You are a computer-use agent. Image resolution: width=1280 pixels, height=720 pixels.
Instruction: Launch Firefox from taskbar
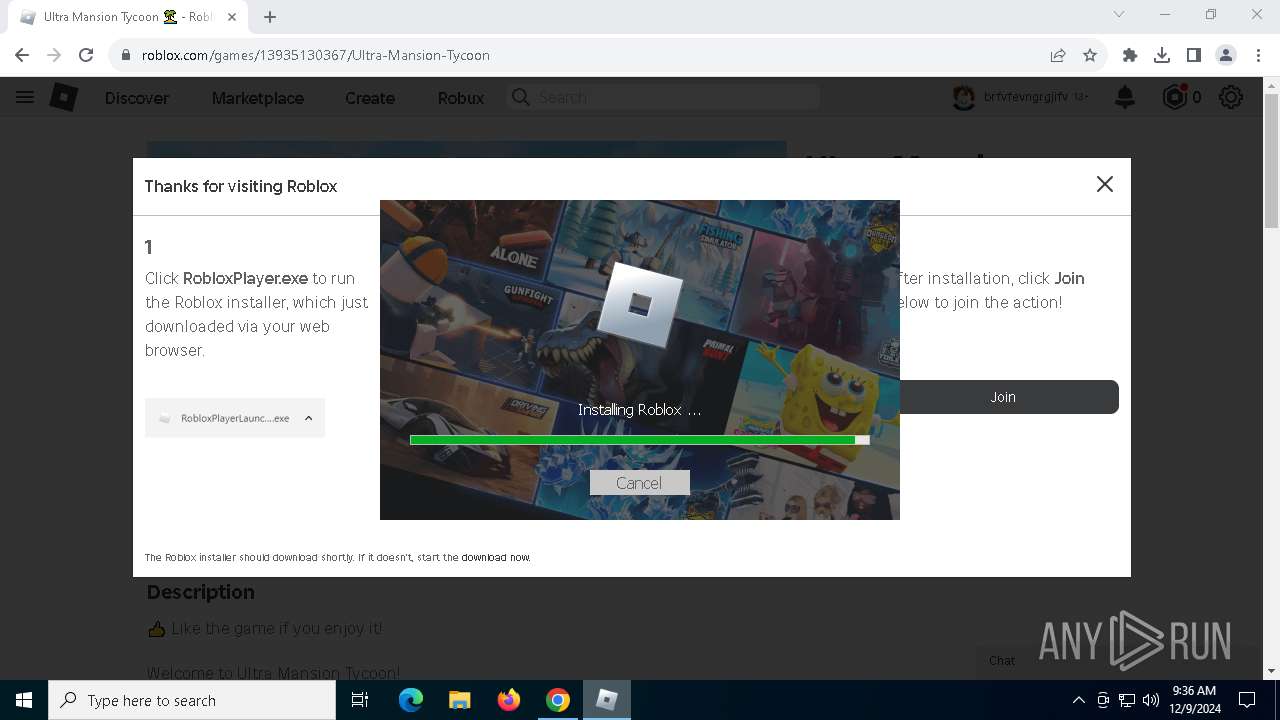(509, 700)
